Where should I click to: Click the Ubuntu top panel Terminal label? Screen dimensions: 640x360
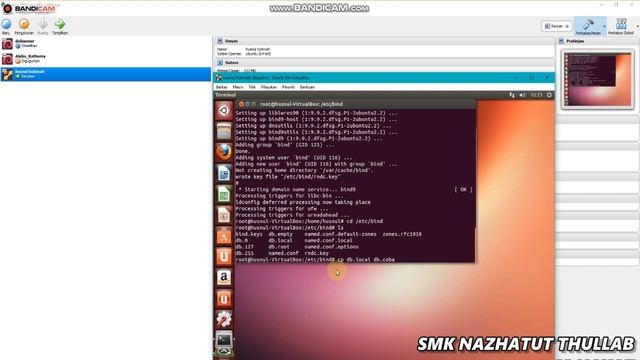[226, 95]
